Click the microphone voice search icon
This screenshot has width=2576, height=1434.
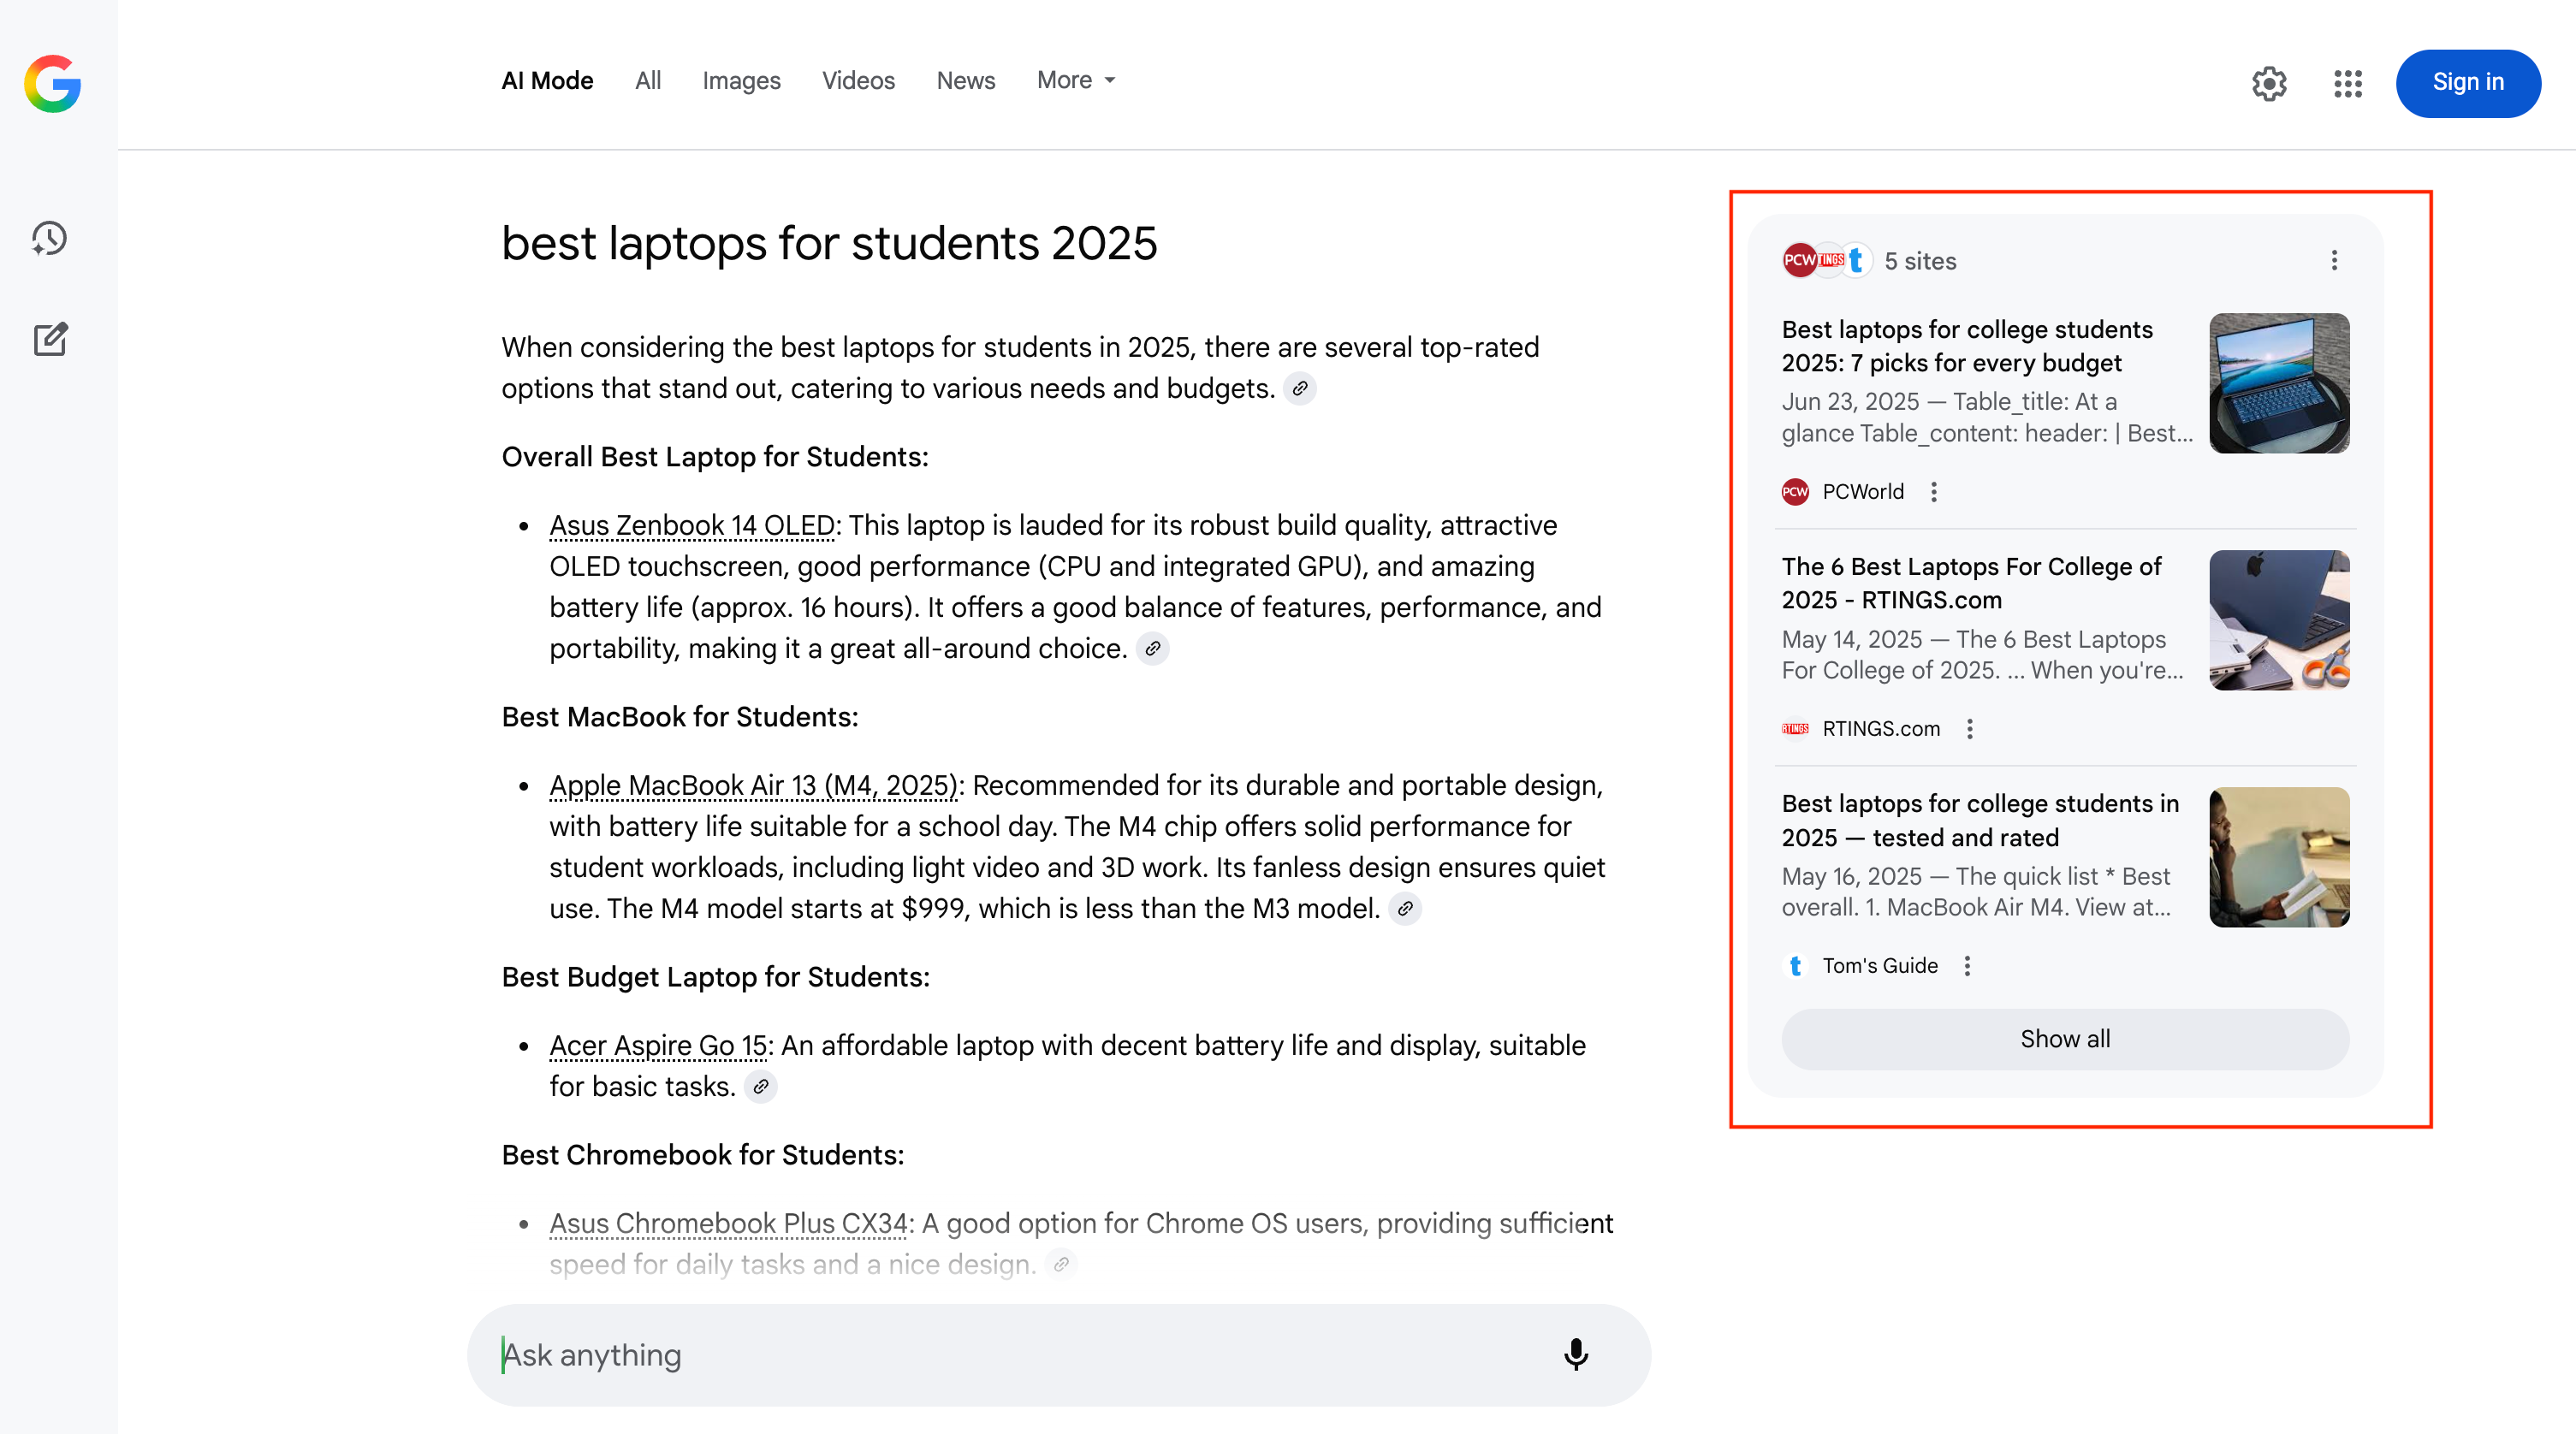click(1575, 1354)
